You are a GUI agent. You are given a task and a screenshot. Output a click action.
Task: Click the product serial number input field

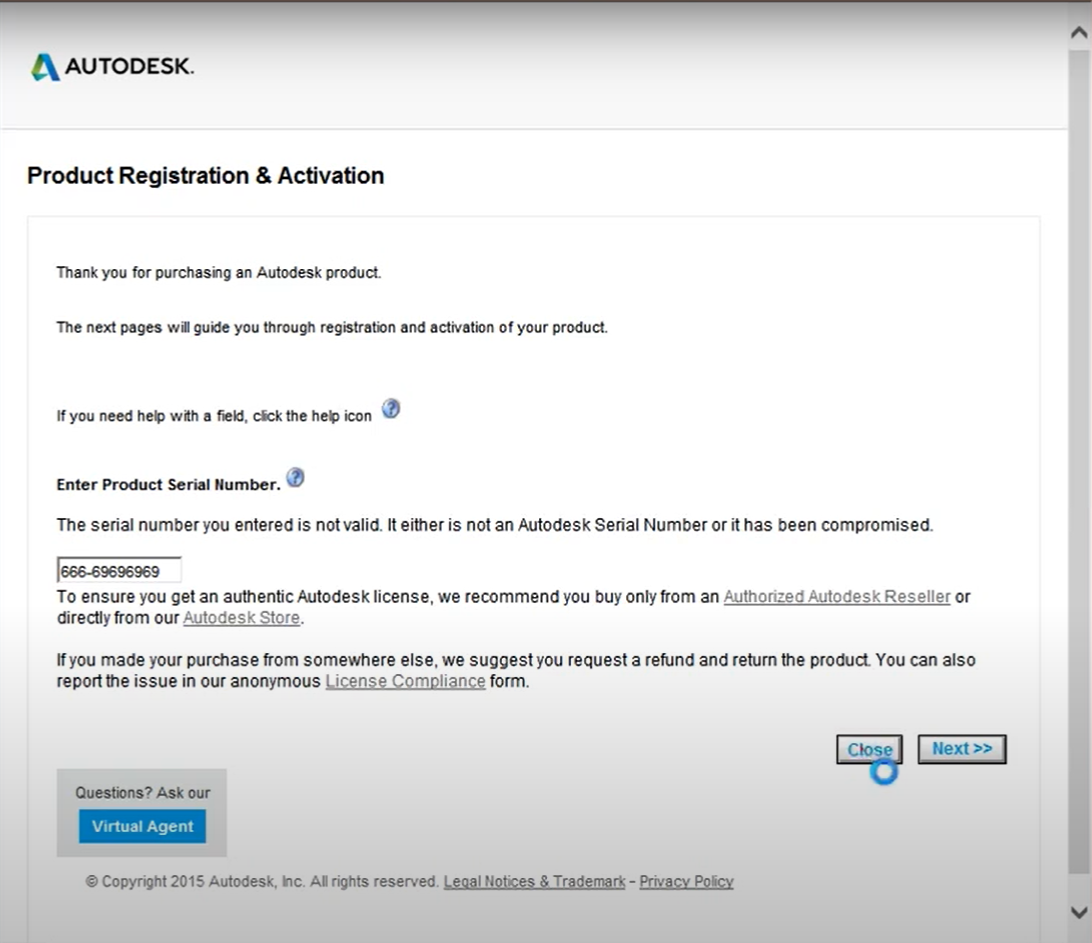[119, 571]
